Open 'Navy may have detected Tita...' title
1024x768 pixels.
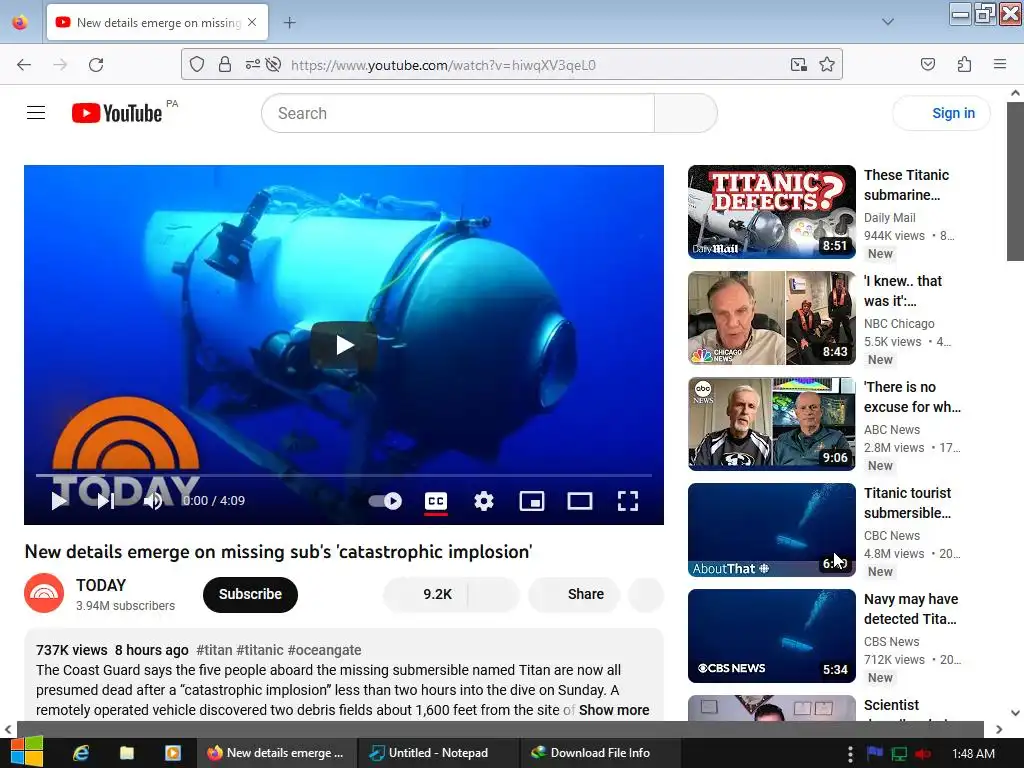click(x=911, y=609)
